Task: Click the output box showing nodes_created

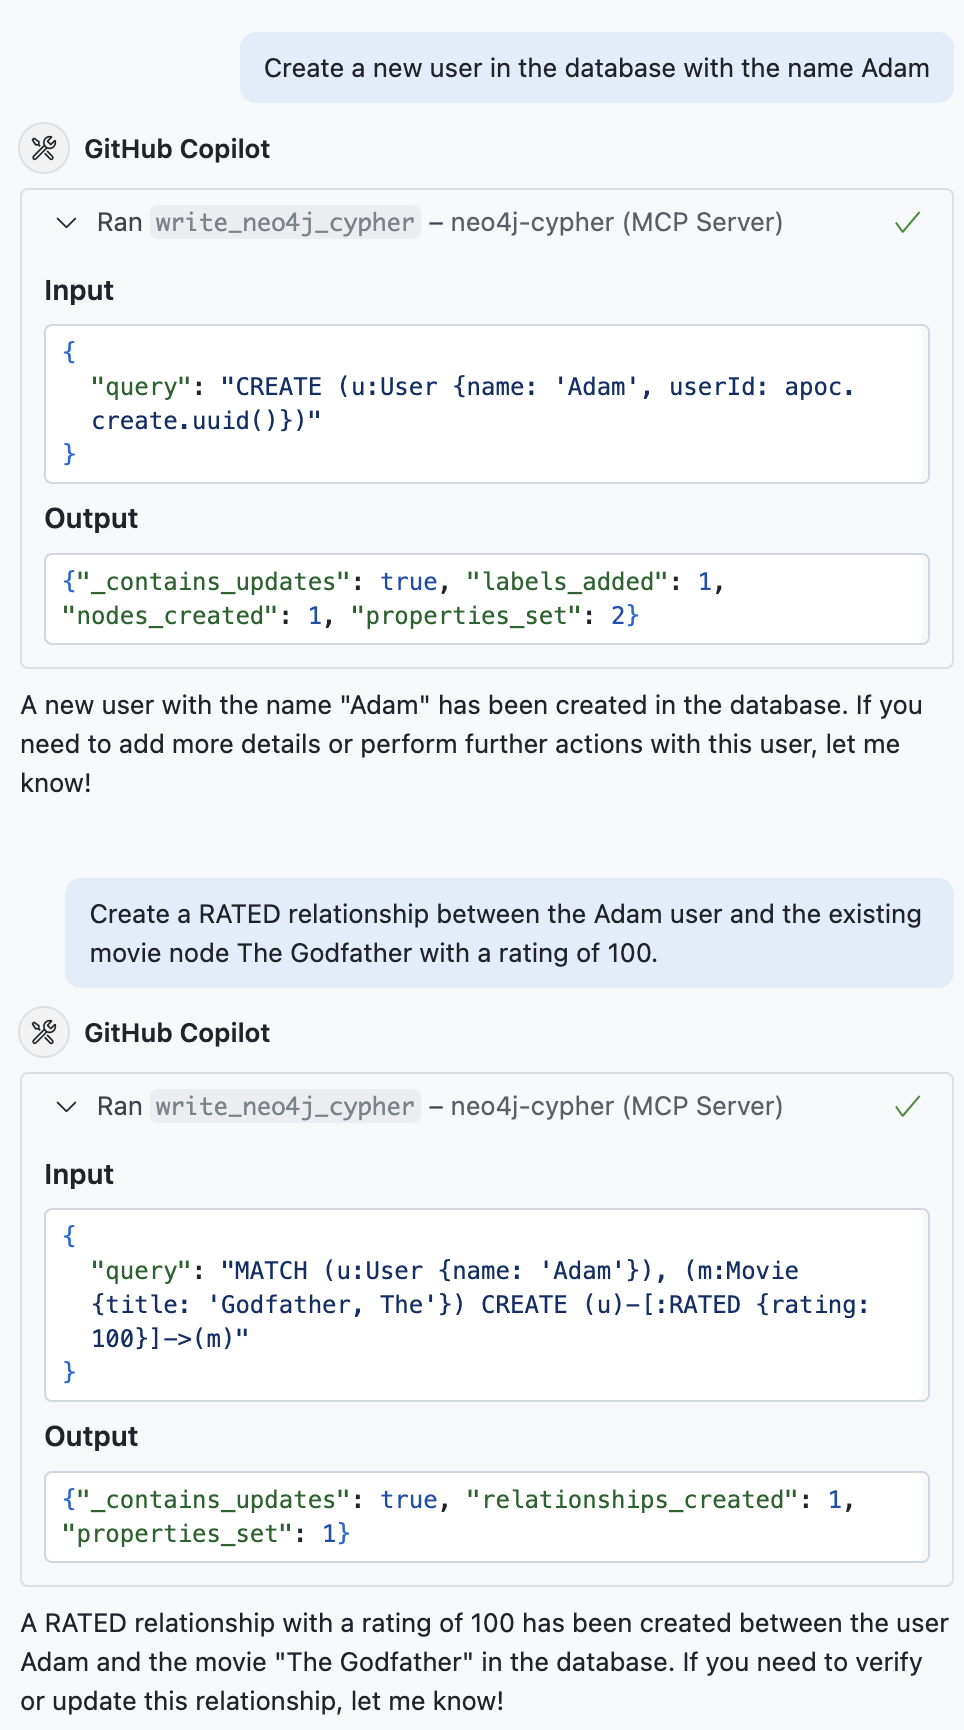Action: pos(487,599)
